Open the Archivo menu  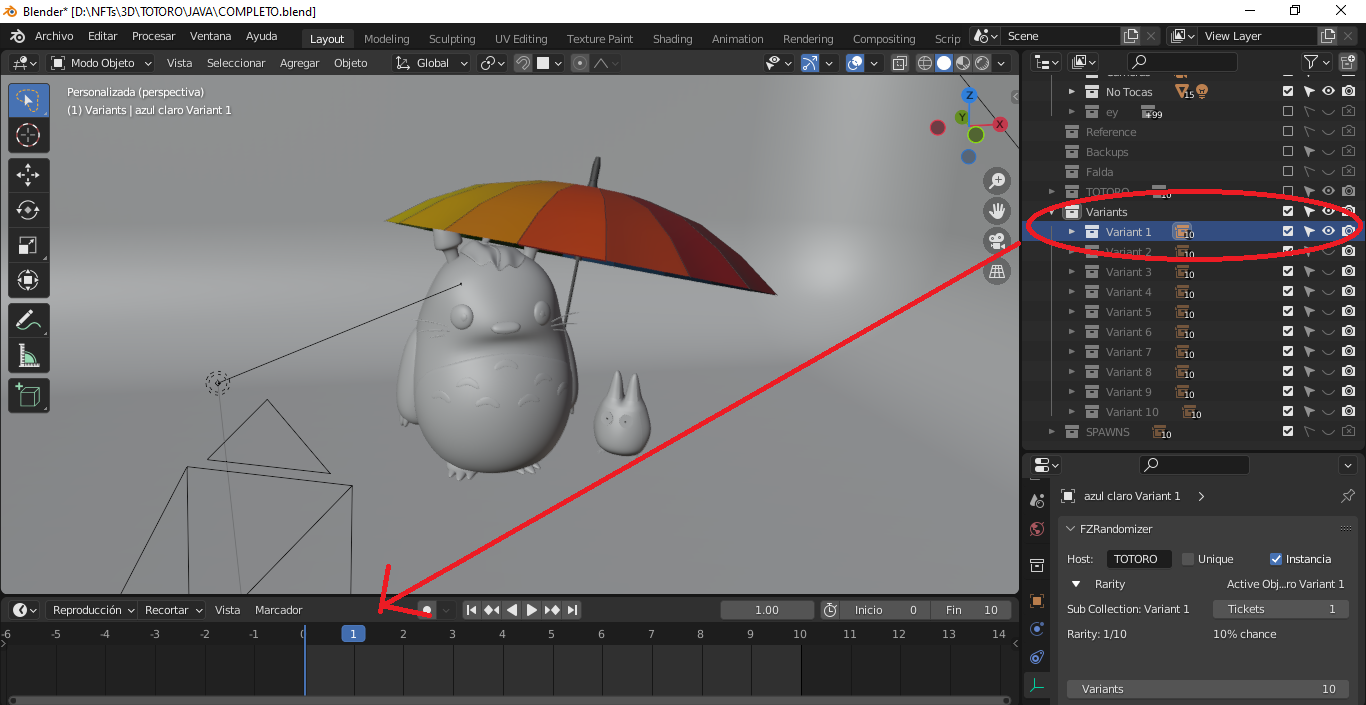[x=54, y=36]
